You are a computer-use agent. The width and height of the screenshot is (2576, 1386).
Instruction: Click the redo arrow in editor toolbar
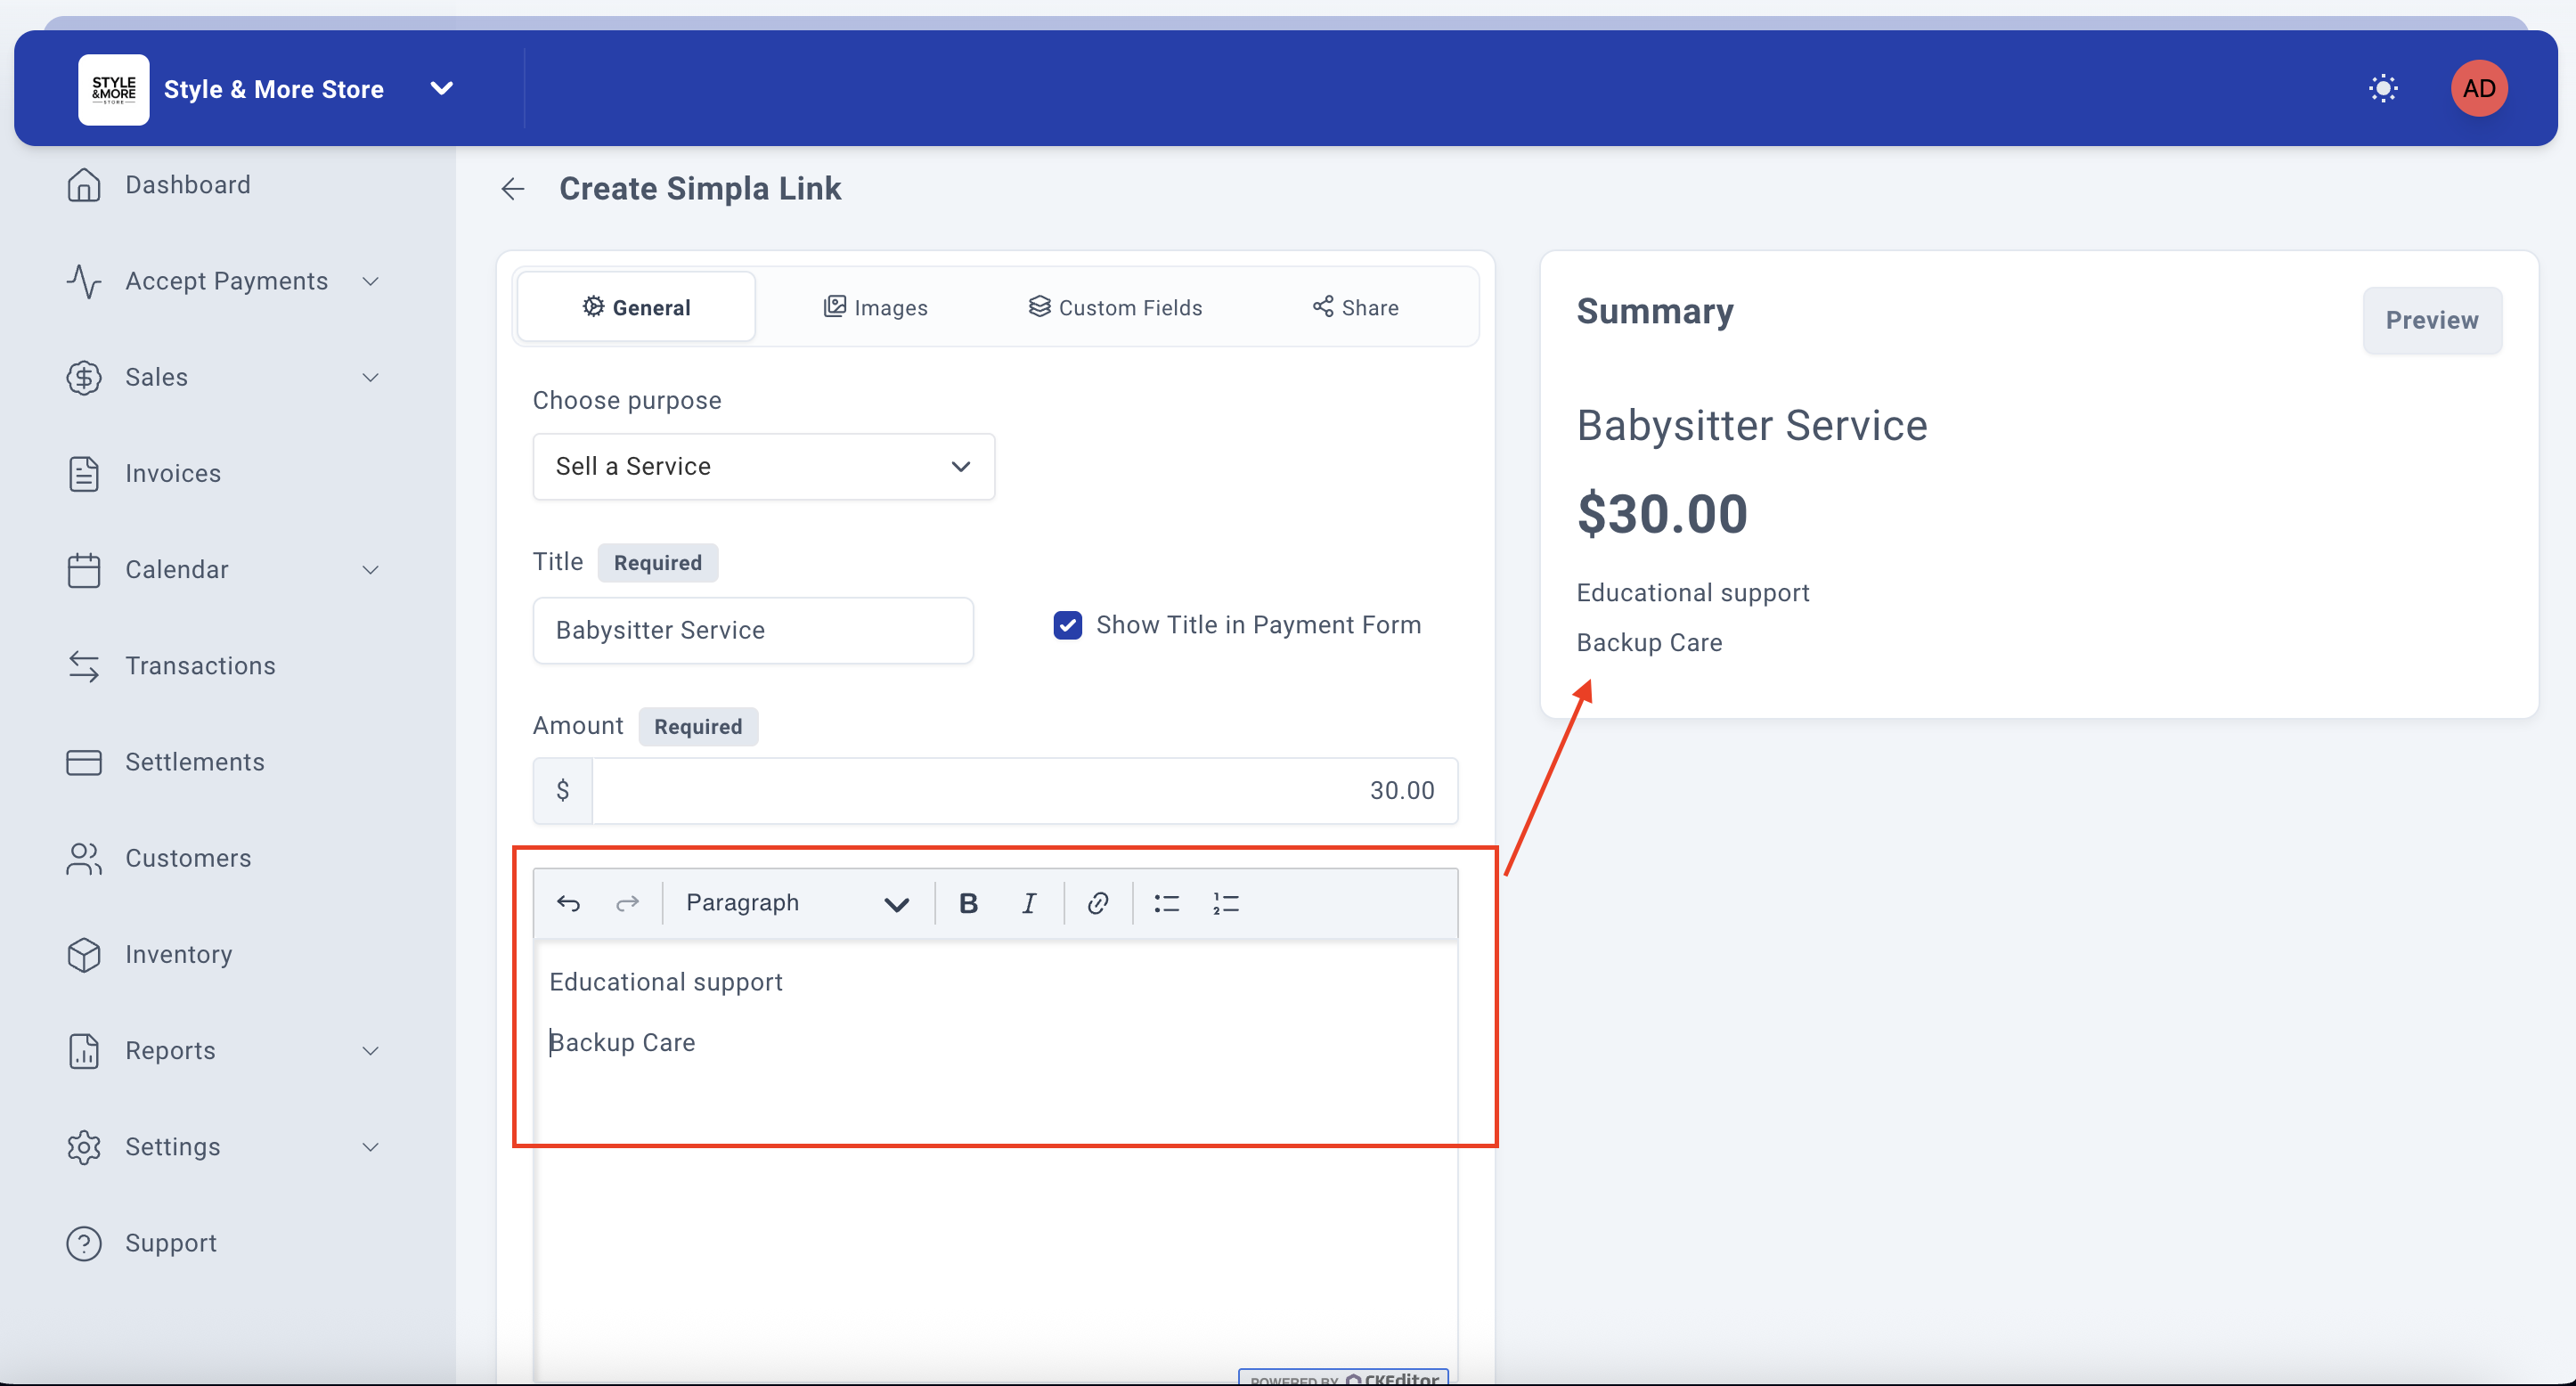click(627, 903)
